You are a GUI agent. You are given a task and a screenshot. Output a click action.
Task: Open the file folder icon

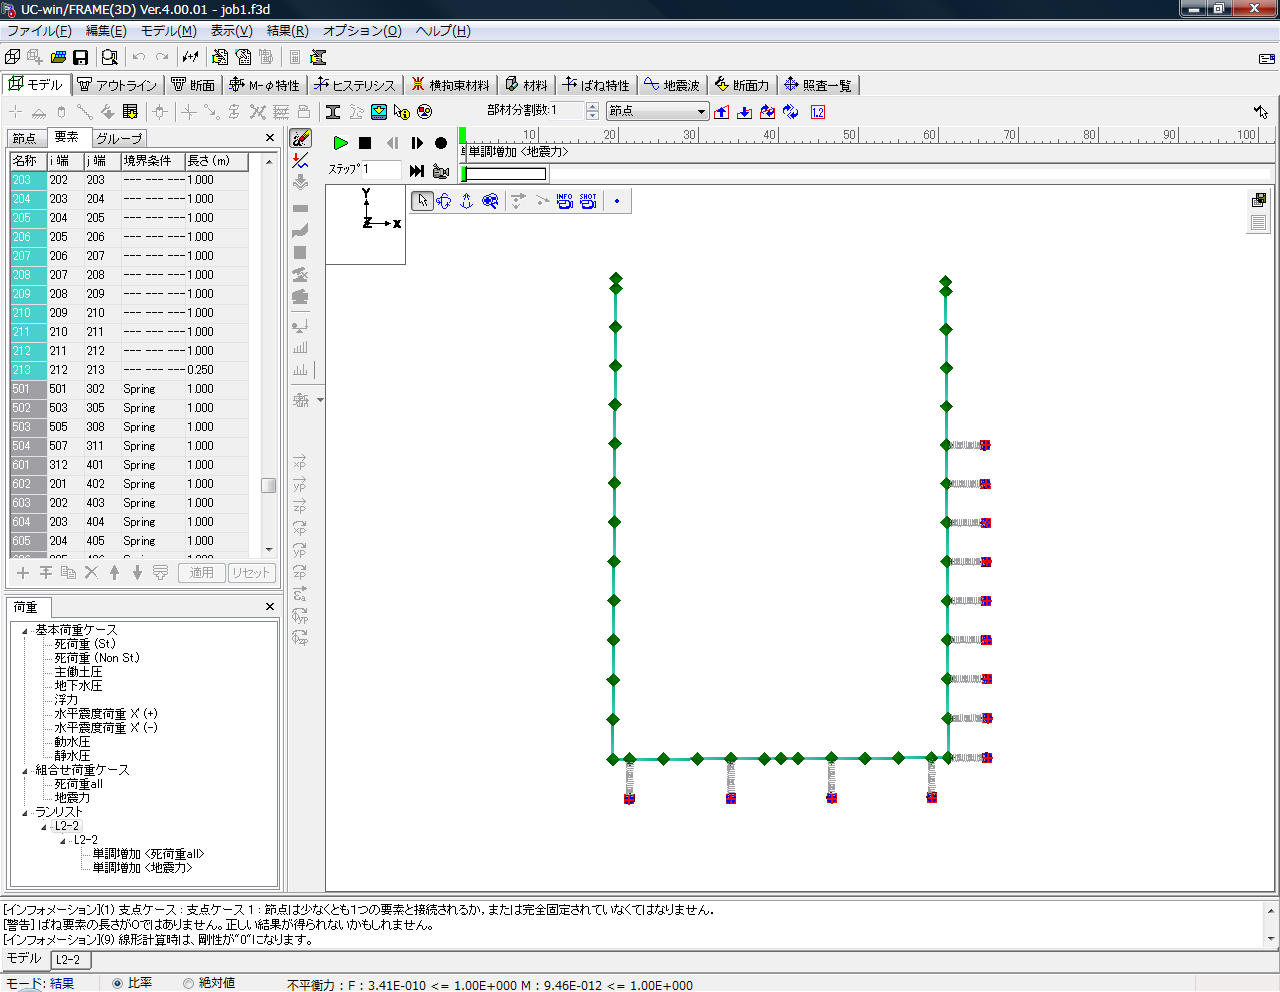[x=58, y=57]
